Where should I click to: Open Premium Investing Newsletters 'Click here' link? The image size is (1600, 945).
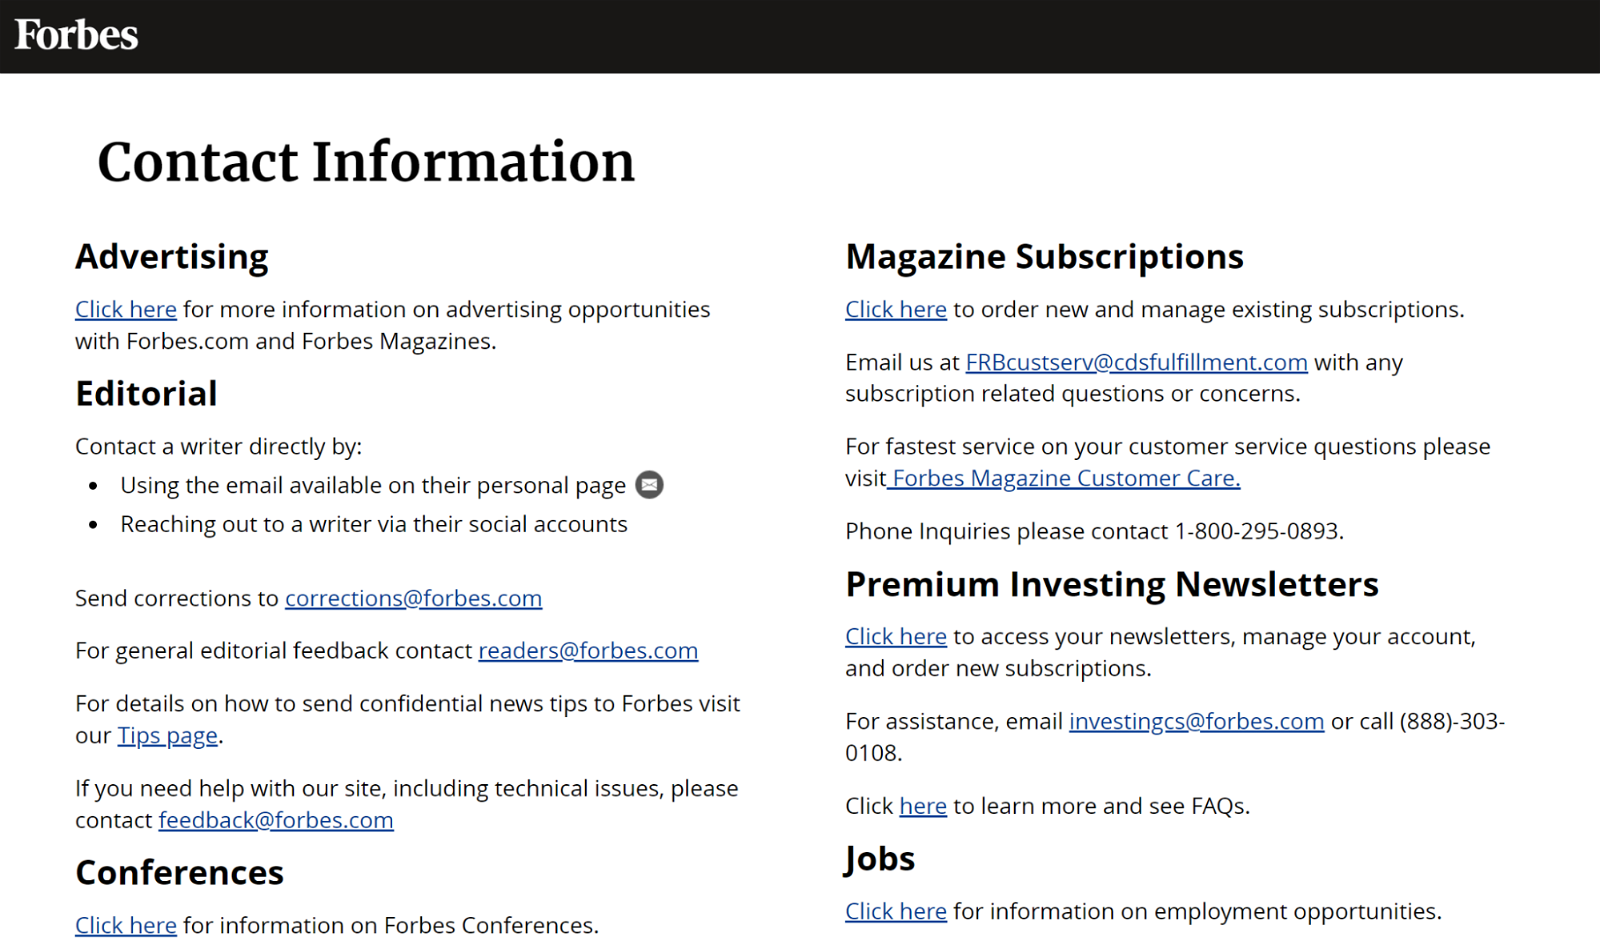click(896, 637)
